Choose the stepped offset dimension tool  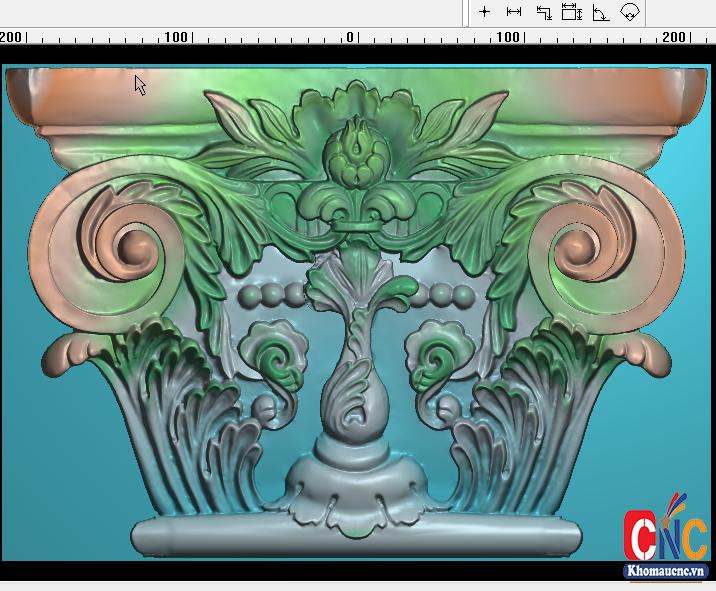pyautogui.click(x=543, y=12)
